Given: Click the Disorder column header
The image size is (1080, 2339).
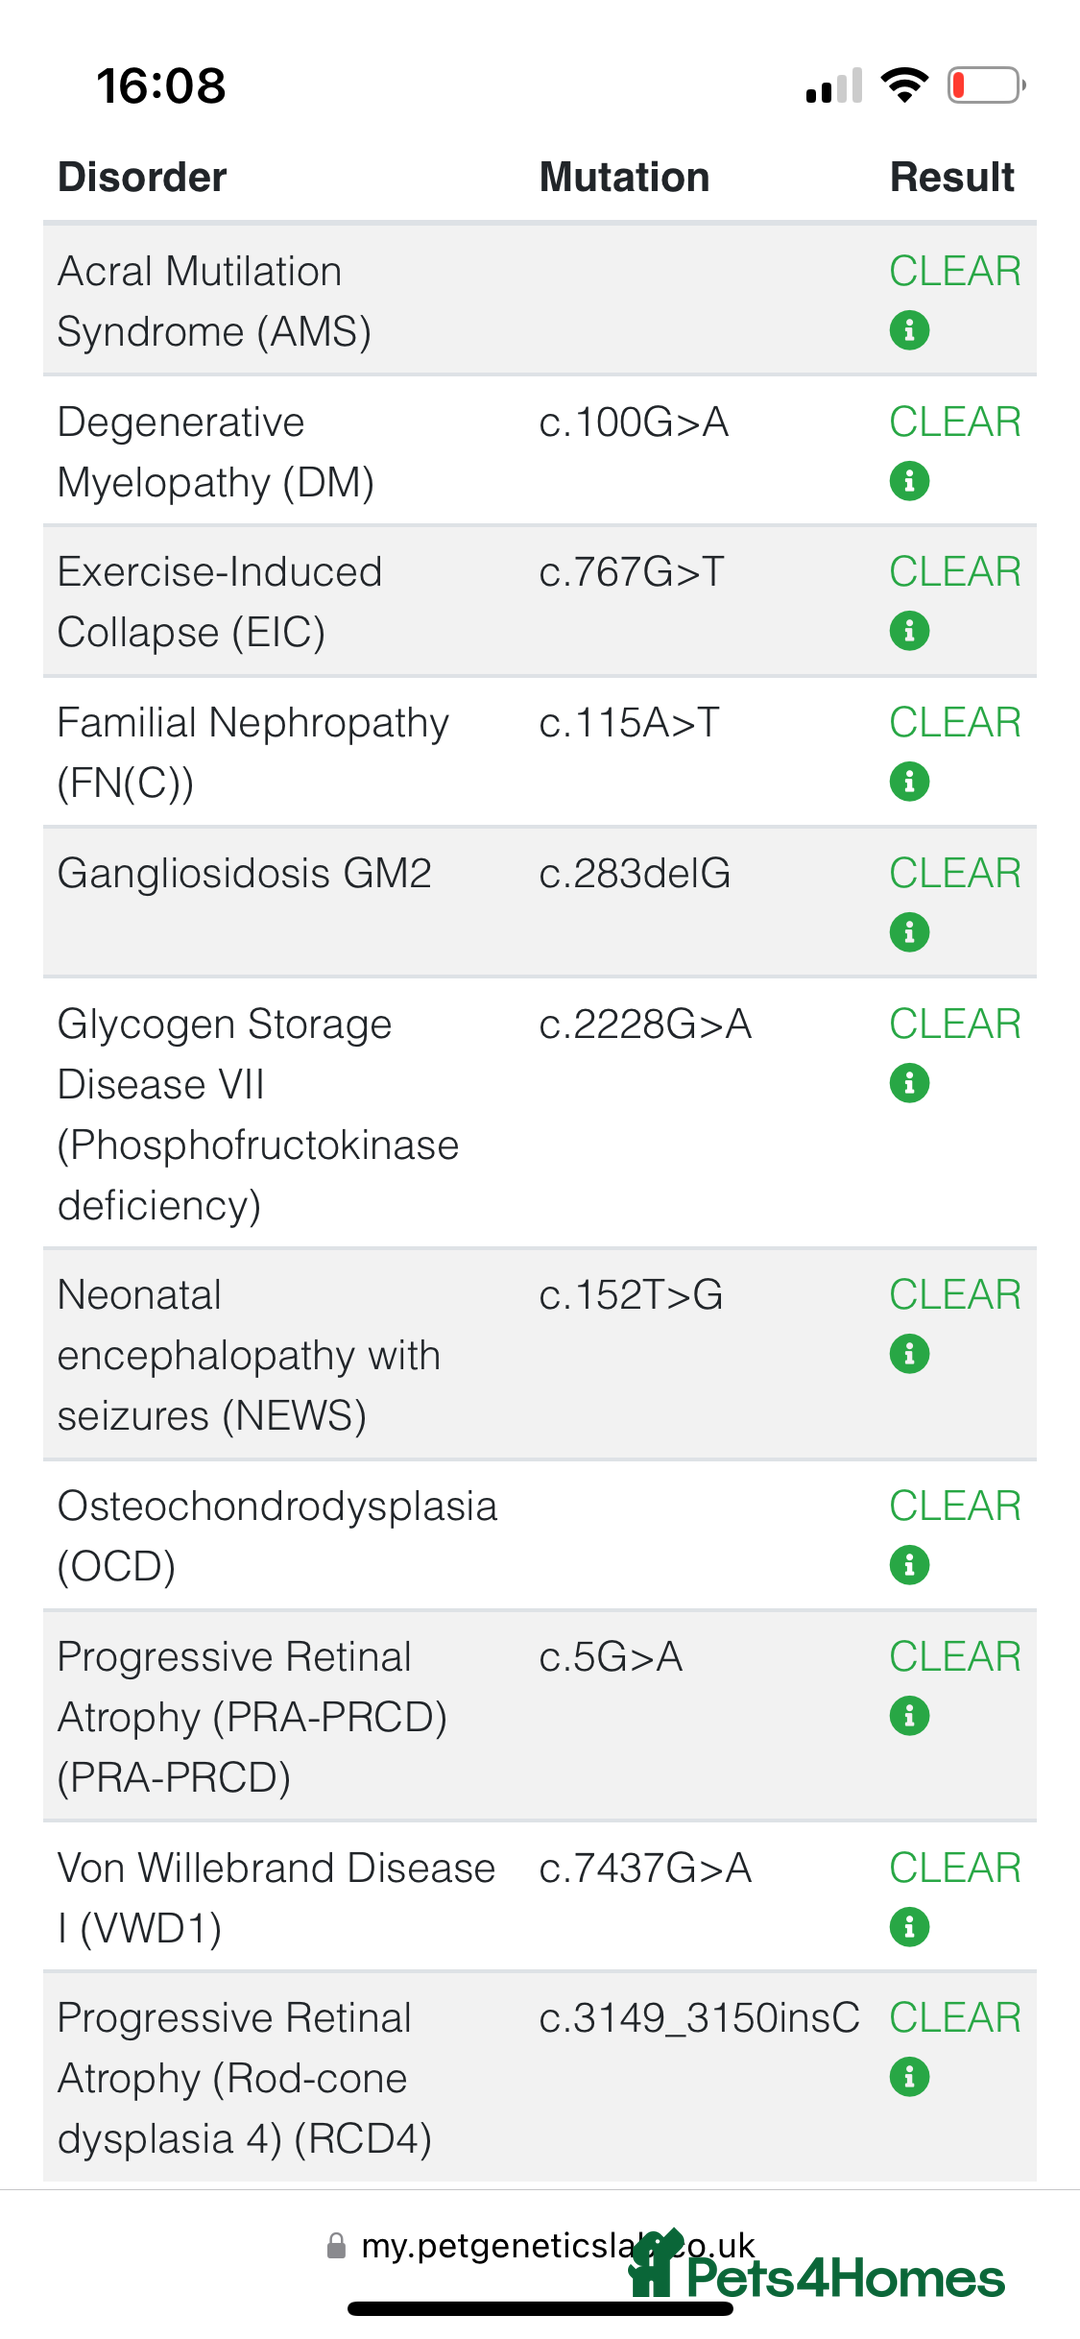Looking at the screenshot, I should click(142, 177).
